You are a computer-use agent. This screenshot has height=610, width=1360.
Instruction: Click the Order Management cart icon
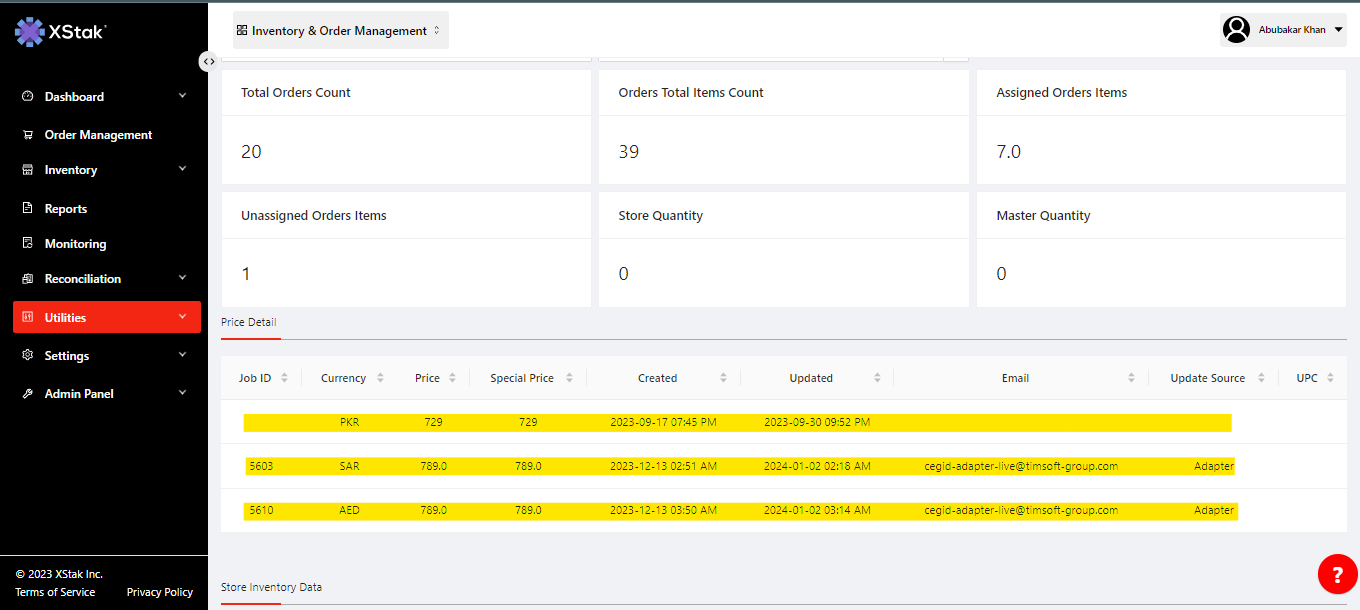[28, 135]
